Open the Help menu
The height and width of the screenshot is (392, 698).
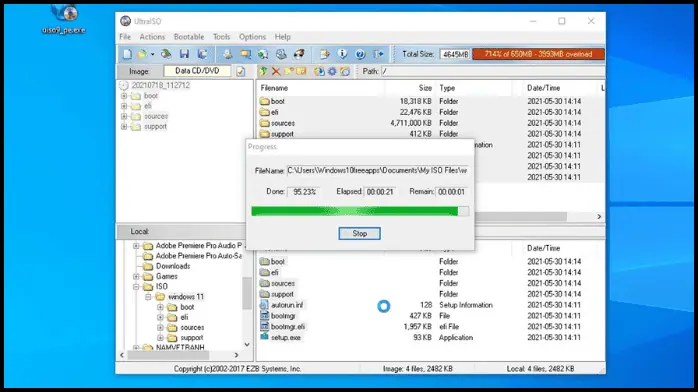pyautogui.click(x=282, y=37)
